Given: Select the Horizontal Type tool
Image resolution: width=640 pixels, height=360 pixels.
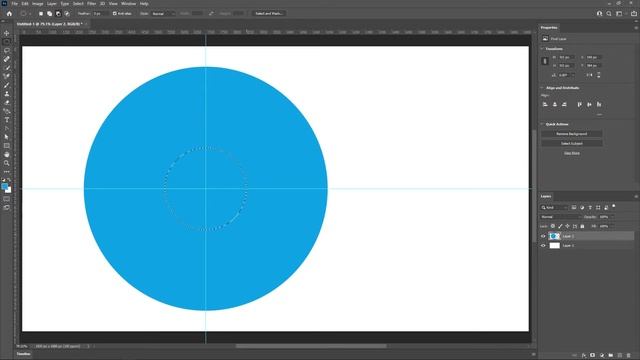Looking at the screenshot, I should click(x=7, y=120).
